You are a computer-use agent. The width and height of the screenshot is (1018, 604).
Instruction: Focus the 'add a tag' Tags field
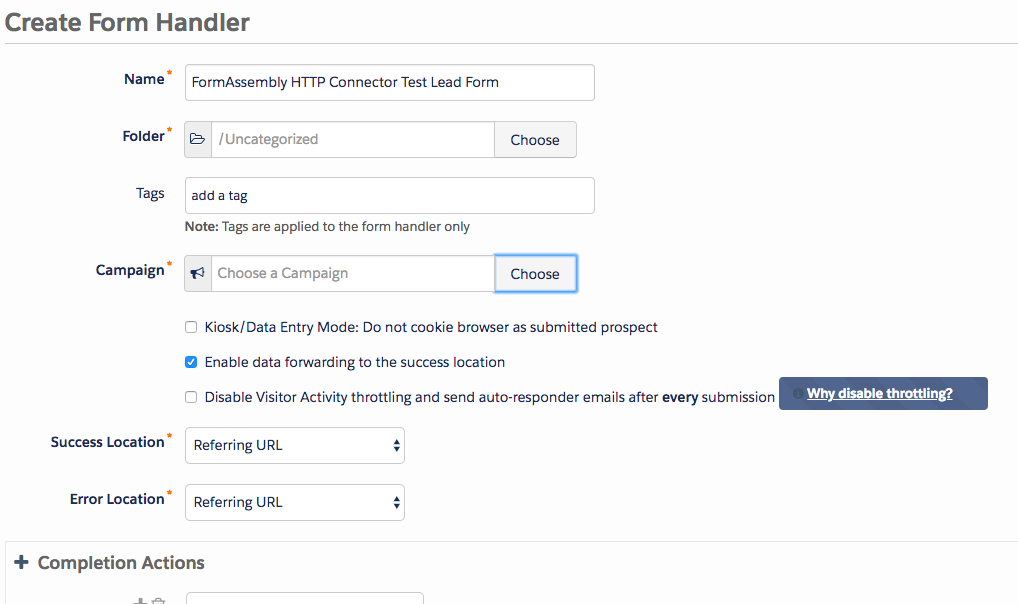click(390, 195)
